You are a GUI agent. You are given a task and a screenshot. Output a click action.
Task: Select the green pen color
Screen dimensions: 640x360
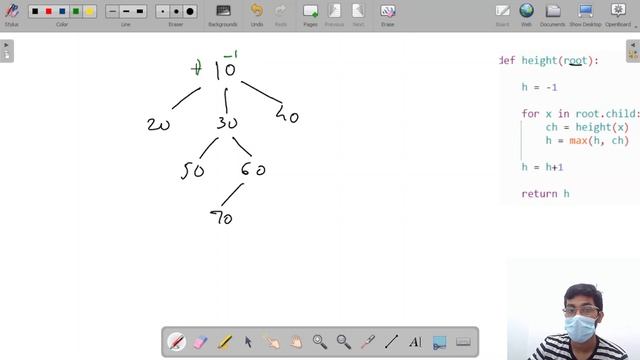pos(76,11)
